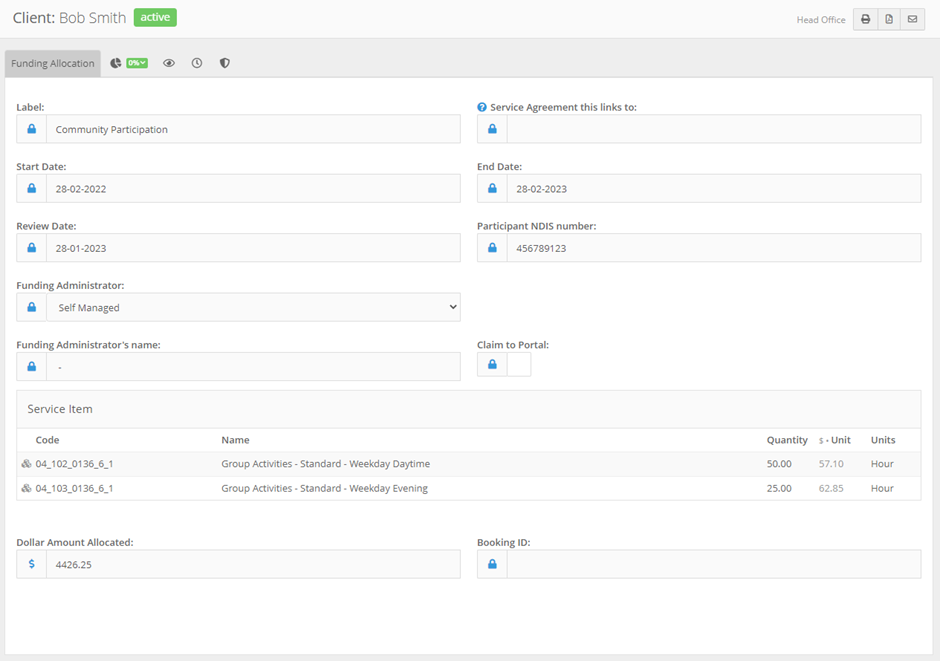
Task: Click the PDF export icon button
Action: (x=889, y=19)
